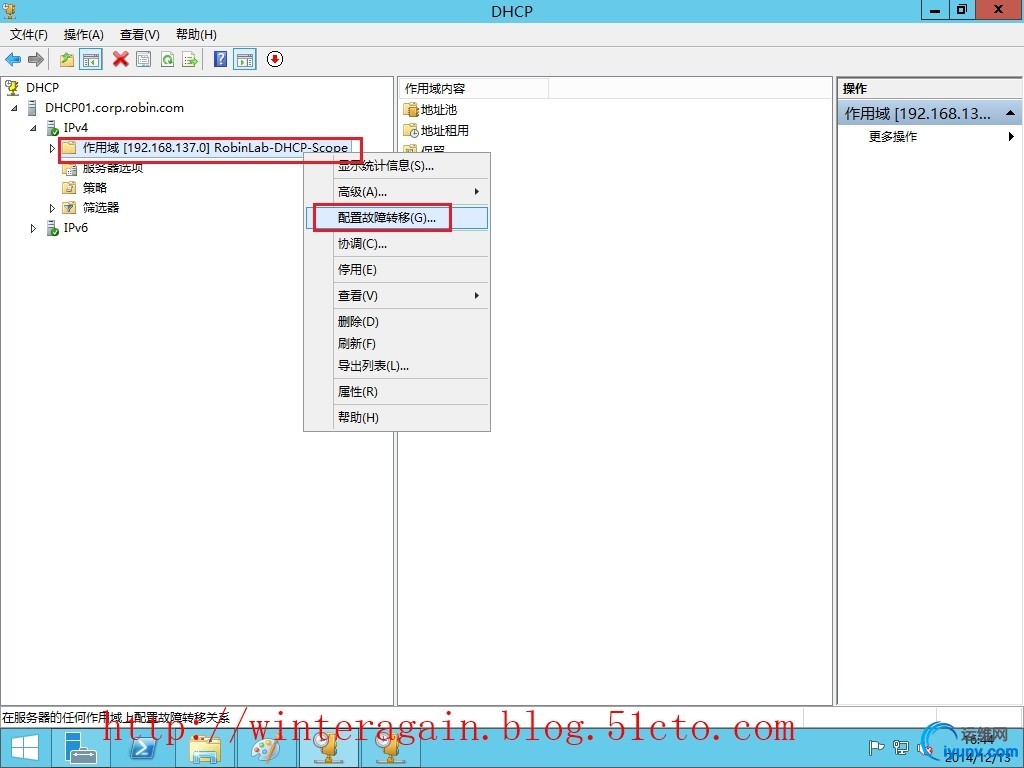Choose 帮助(H) in context menu
Image resolution: width=1024 pixels, height=768 pixels.
pos(397,417)
